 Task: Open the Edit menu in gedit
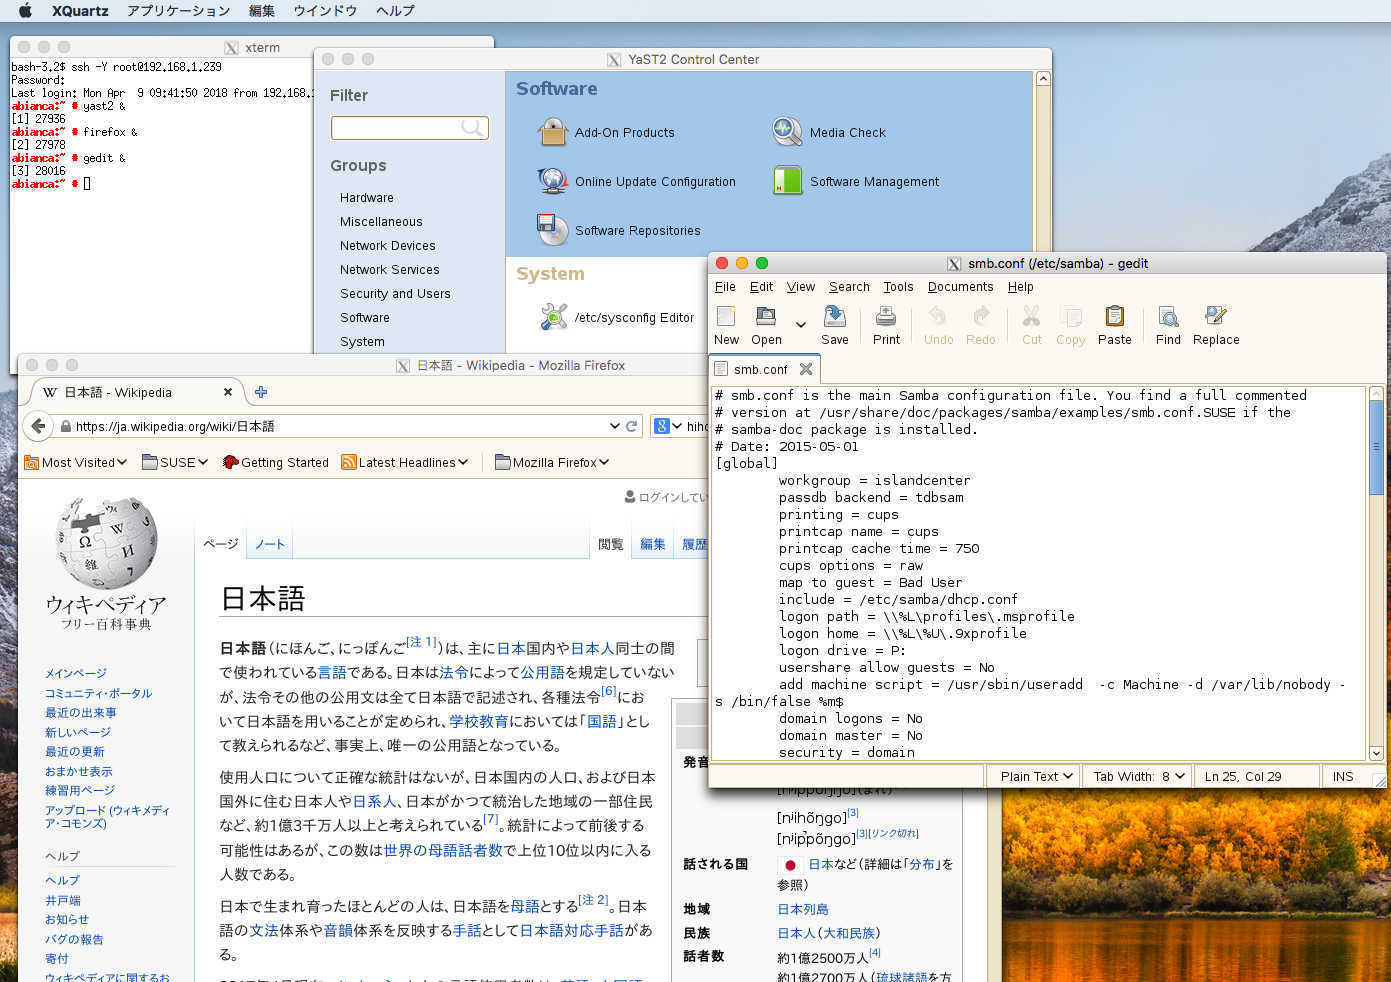point(761,287)
